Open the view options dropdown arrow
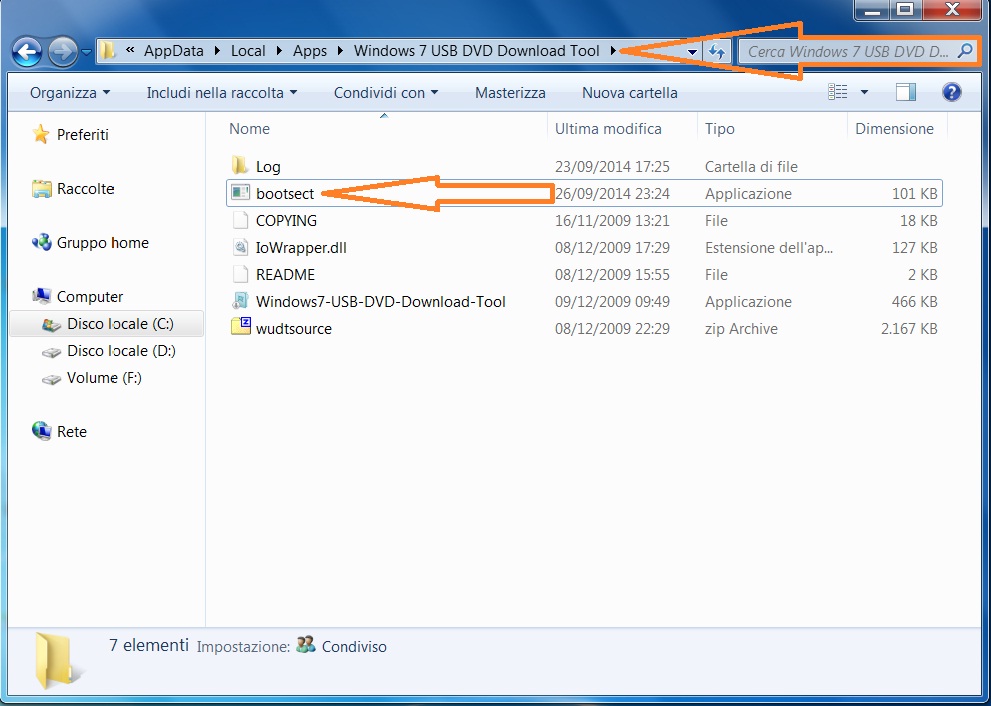 tap(864, 92)
